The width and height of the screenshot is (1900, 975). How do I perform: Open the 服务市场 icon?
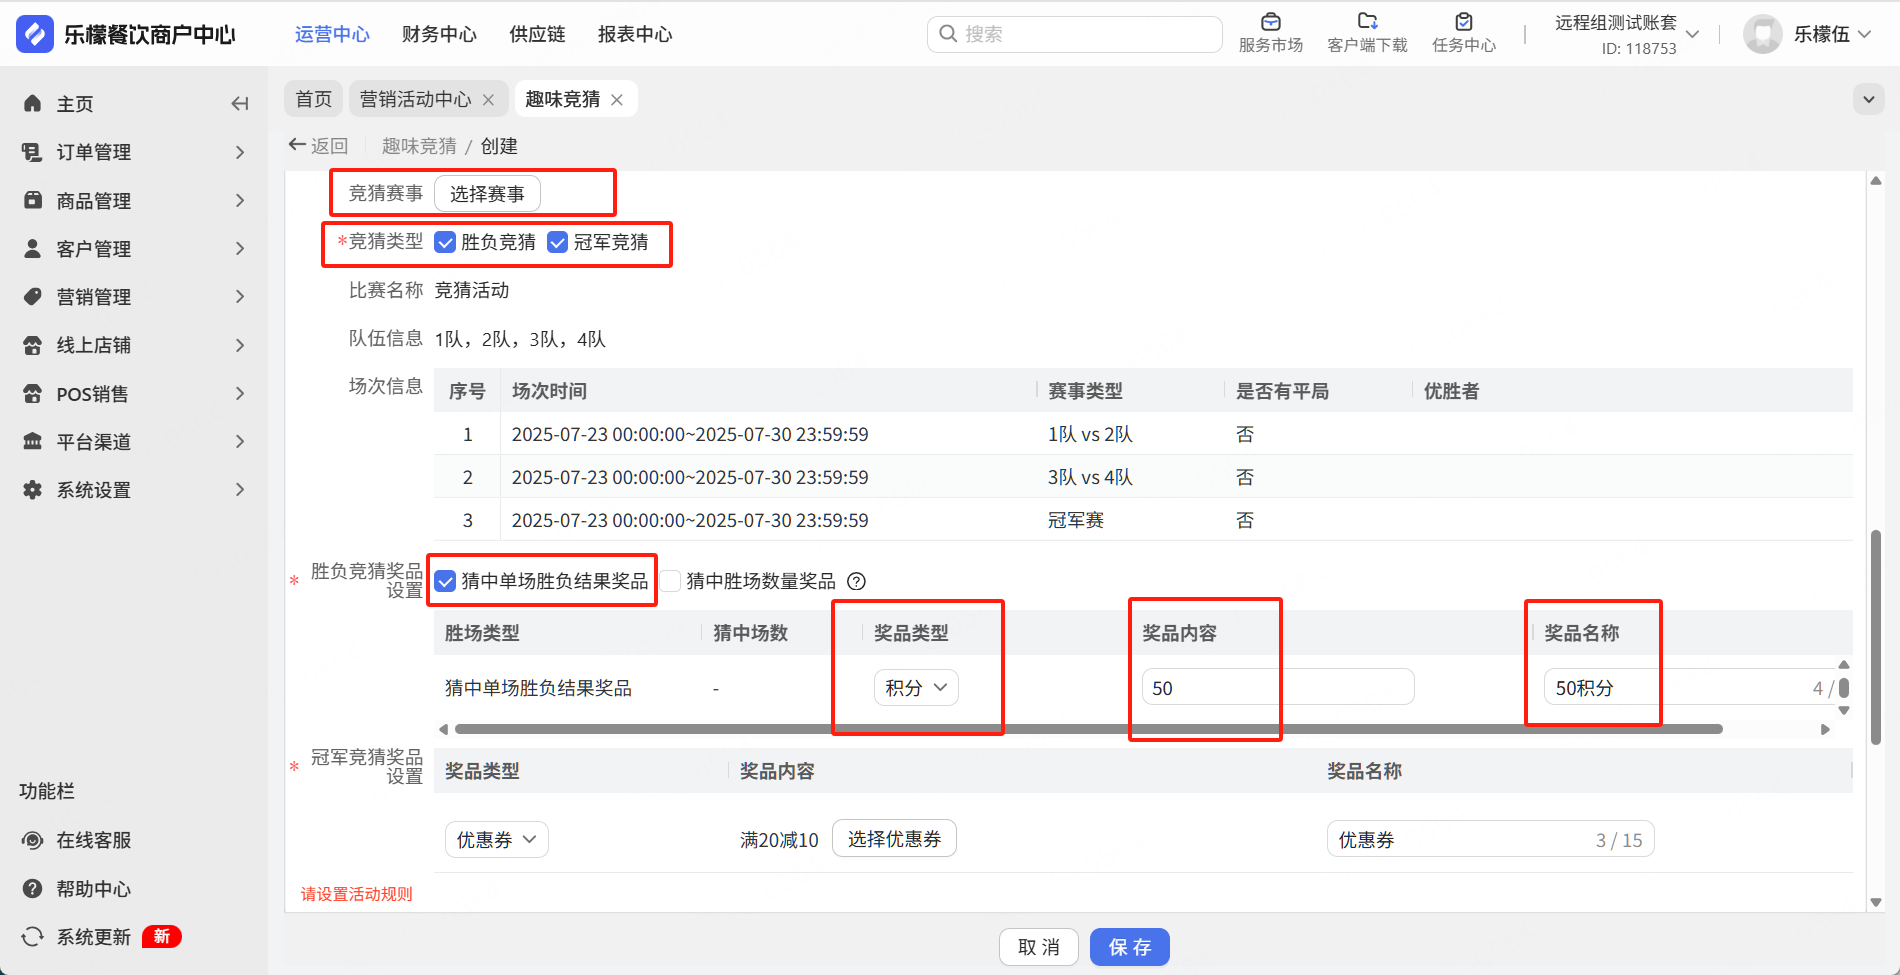click(x=1271, y=22)
